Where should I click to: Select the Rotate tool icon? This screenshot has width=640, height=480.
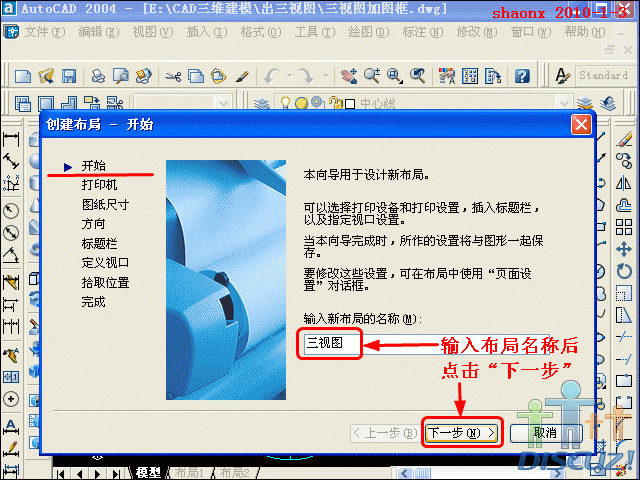click(624, 271)
